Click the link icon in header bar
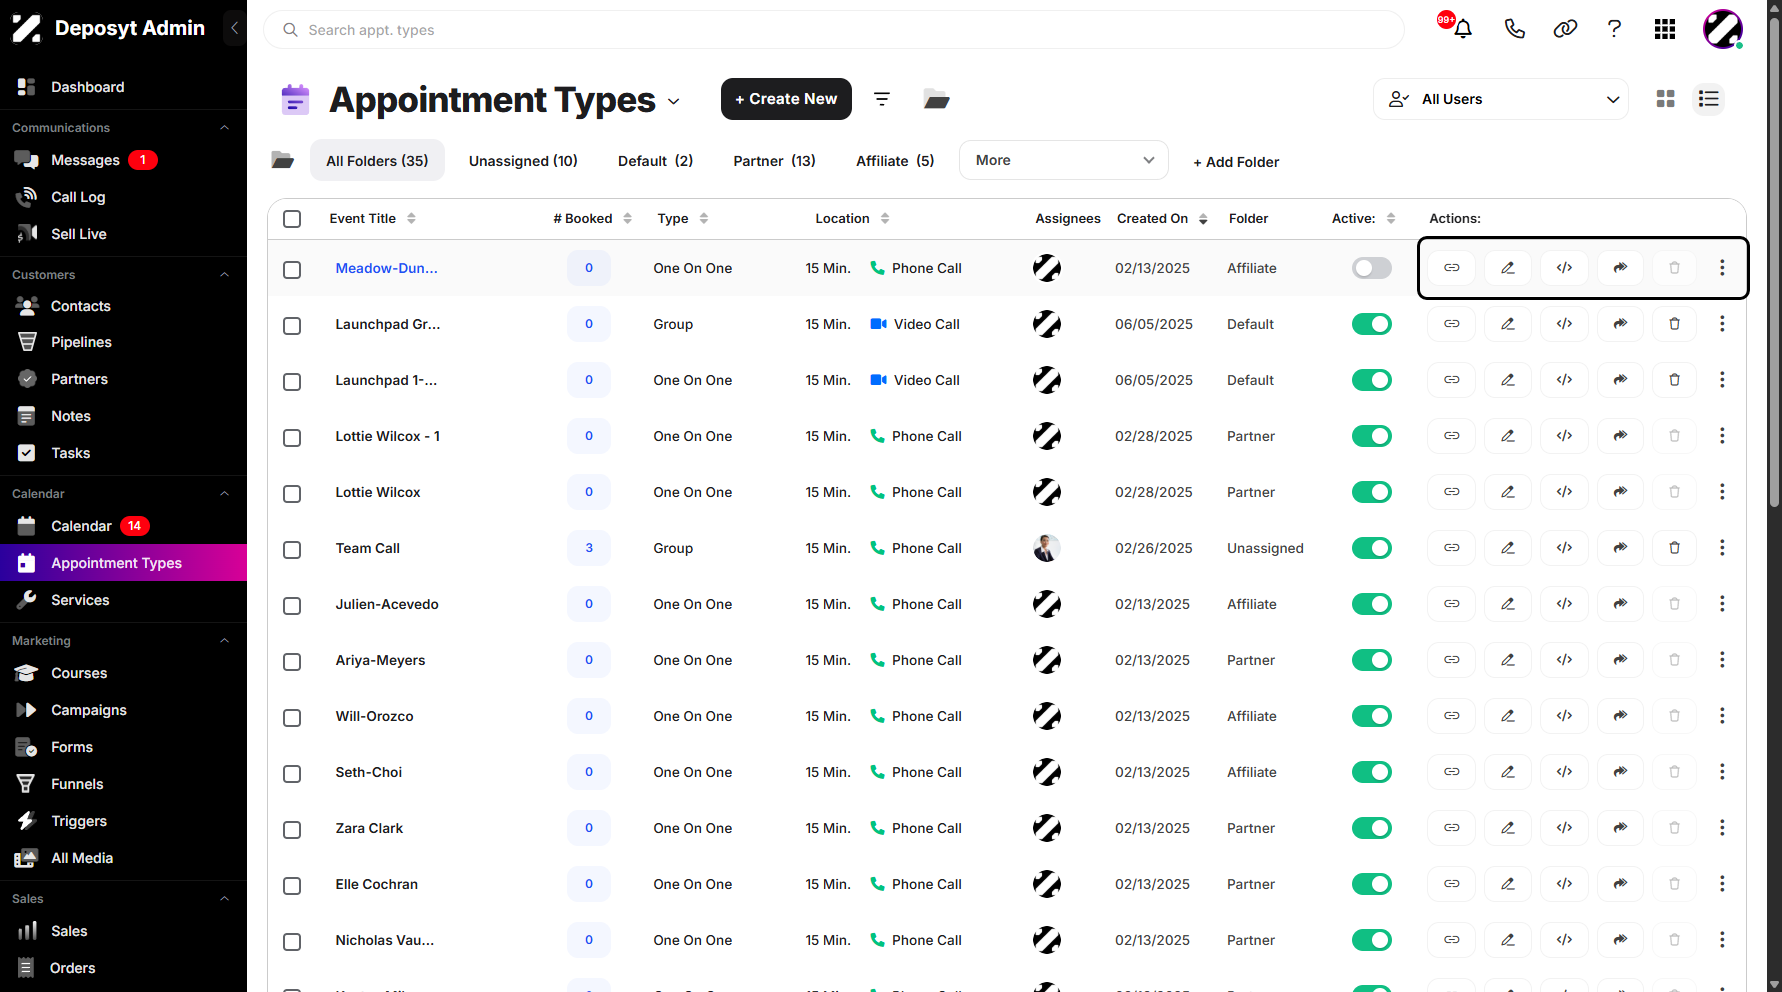This screenshot has width=1782, height=992. point(1565,29)
